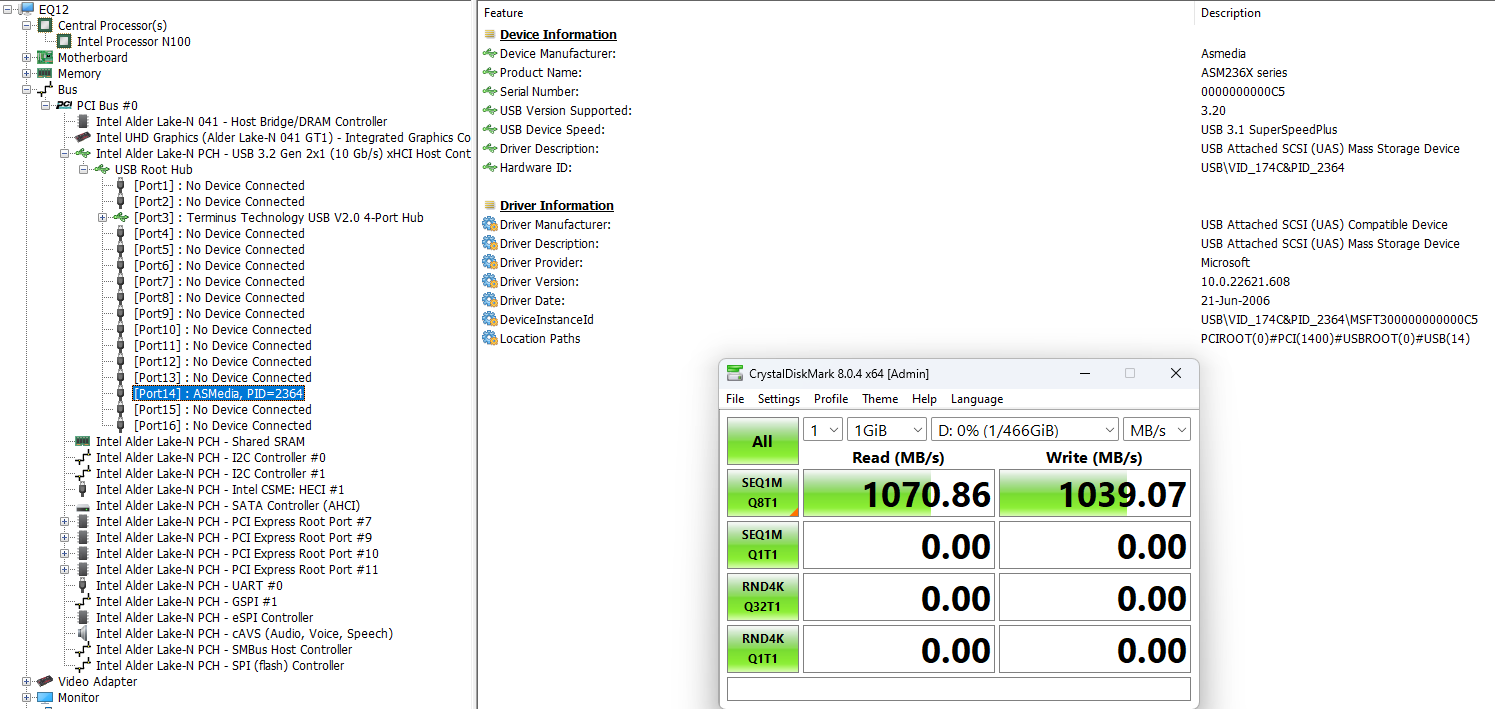Click the cAVS audio device icon
This screenshot has height=709, width=1495.
(x=83, y=633)
